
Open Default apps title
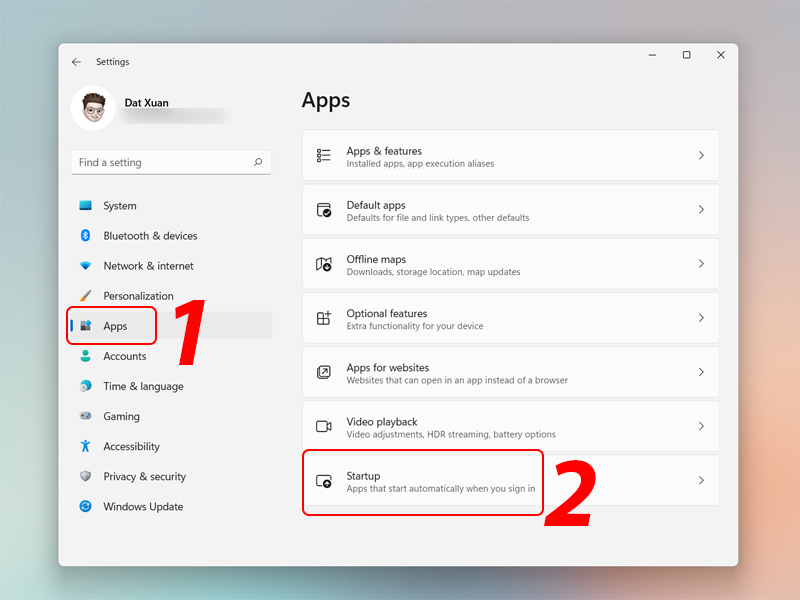tap(376, 205)
